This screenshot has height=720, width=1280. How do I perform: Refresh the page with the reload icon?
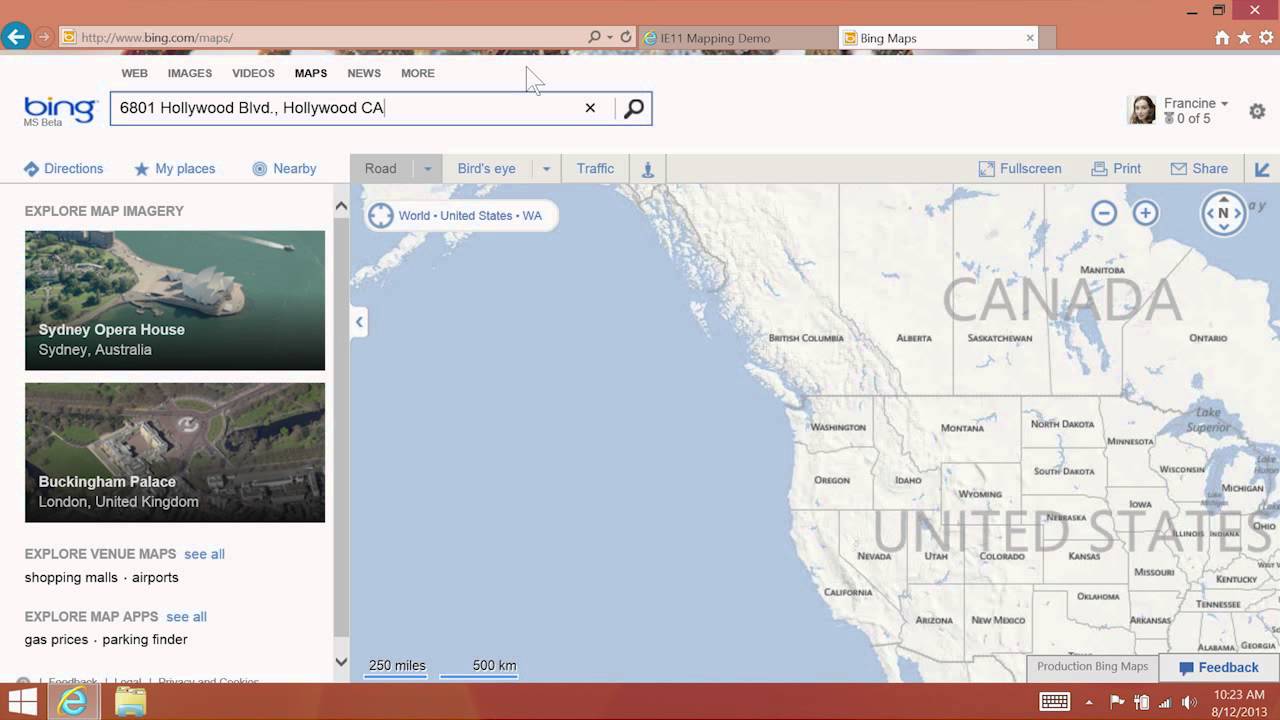point(626,37)
